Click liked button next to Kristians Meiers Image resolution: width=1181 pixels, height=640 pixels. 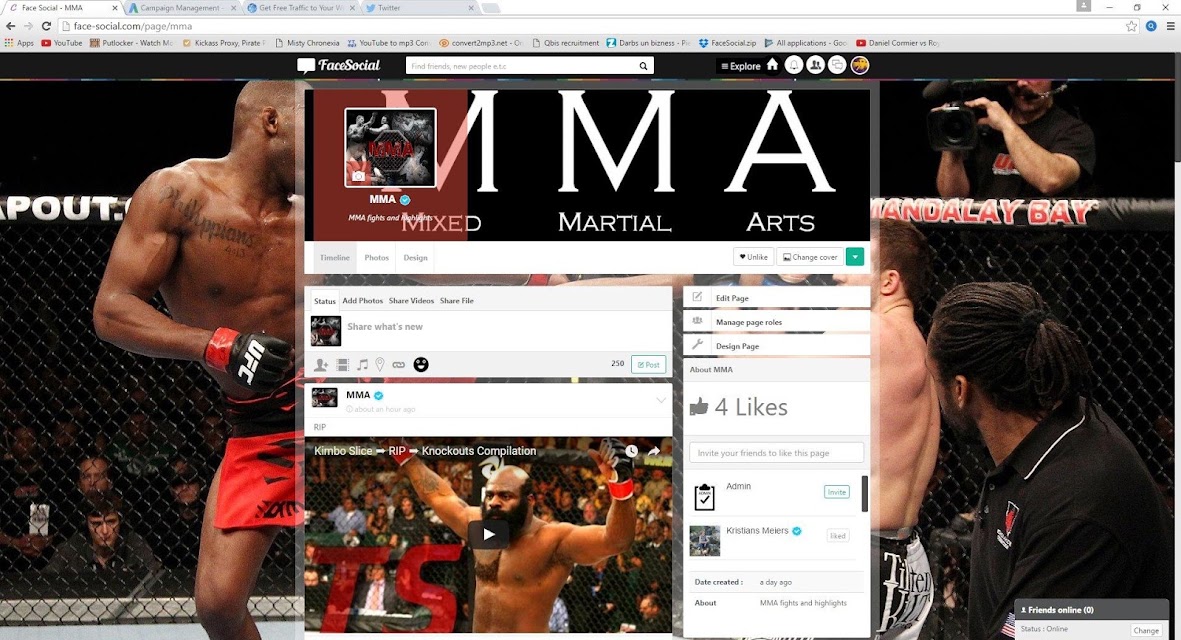coord(838,535)
